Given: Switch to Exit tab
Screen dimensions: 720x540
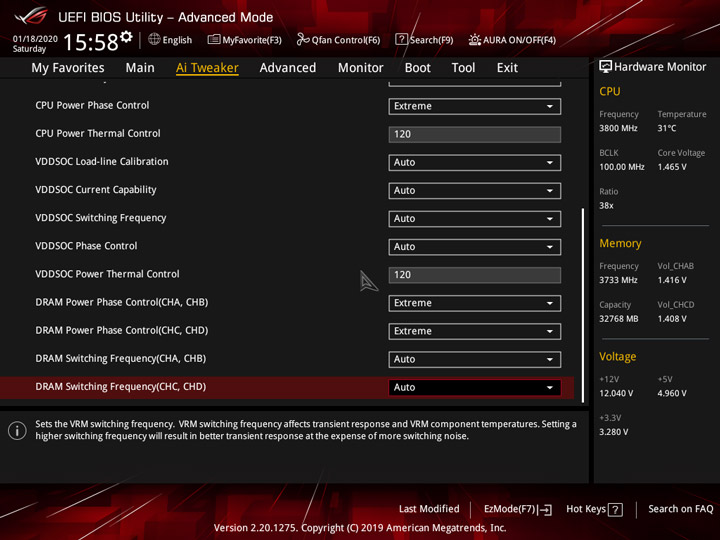Looking at the screenshot, I should point(507,68).
